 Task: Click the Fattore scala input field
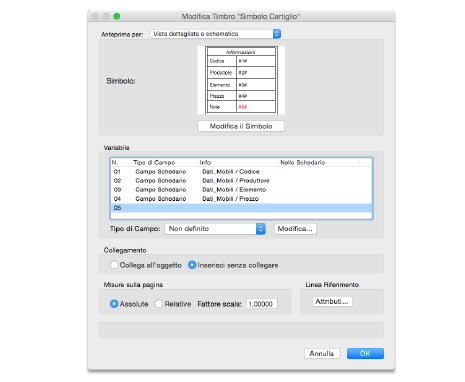262,304
